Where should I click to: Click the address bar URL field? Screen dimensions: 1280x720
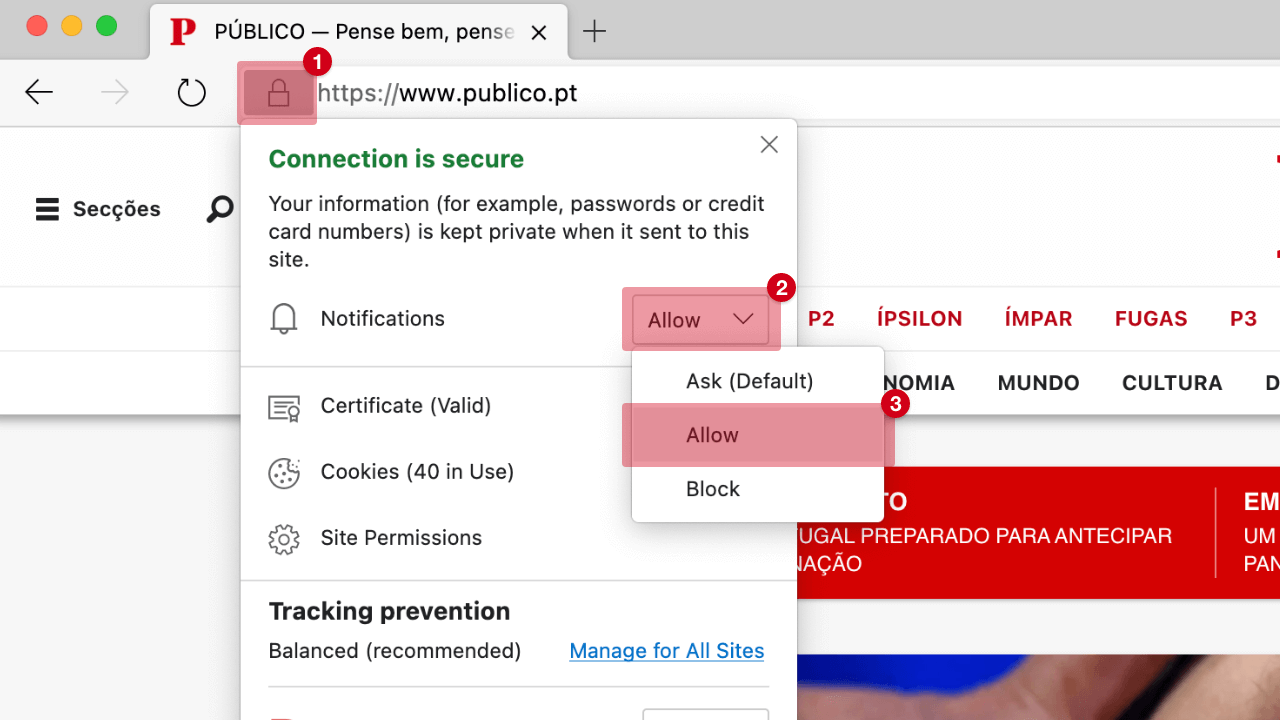click(700, 94)
